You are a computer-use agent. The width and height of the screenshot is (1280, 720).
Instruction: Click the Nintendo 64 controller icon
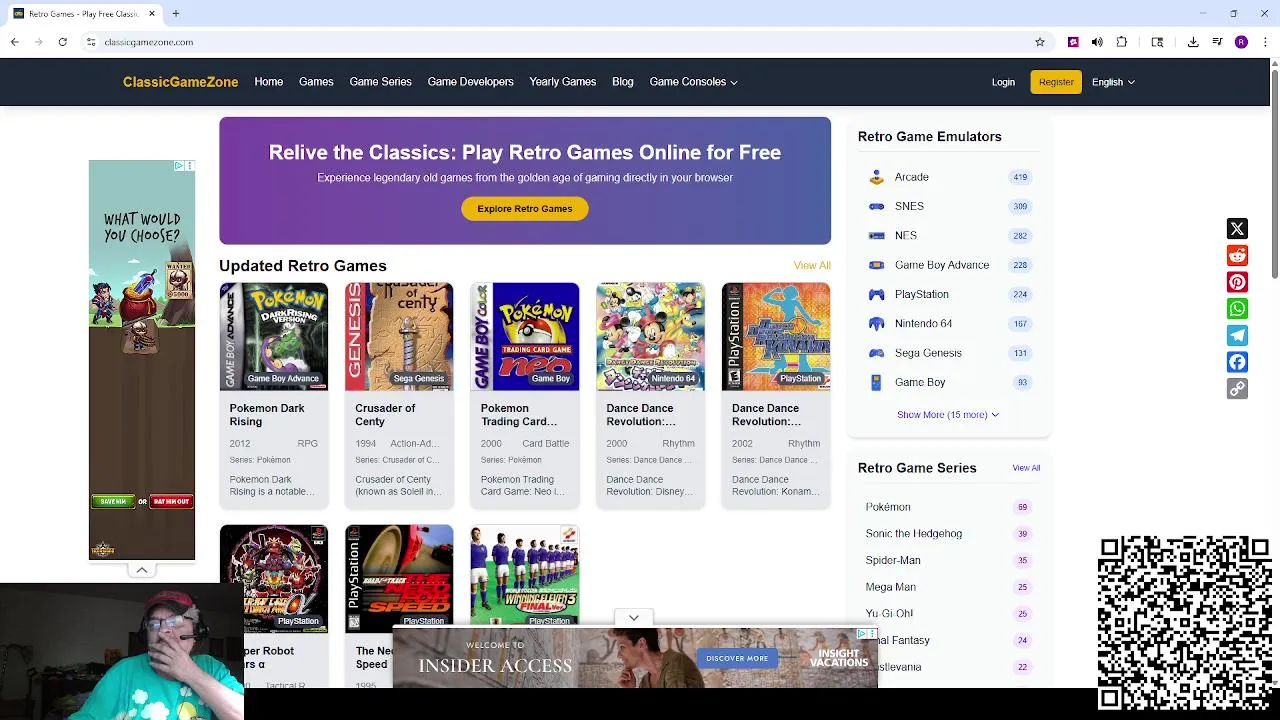coord(876,323)
